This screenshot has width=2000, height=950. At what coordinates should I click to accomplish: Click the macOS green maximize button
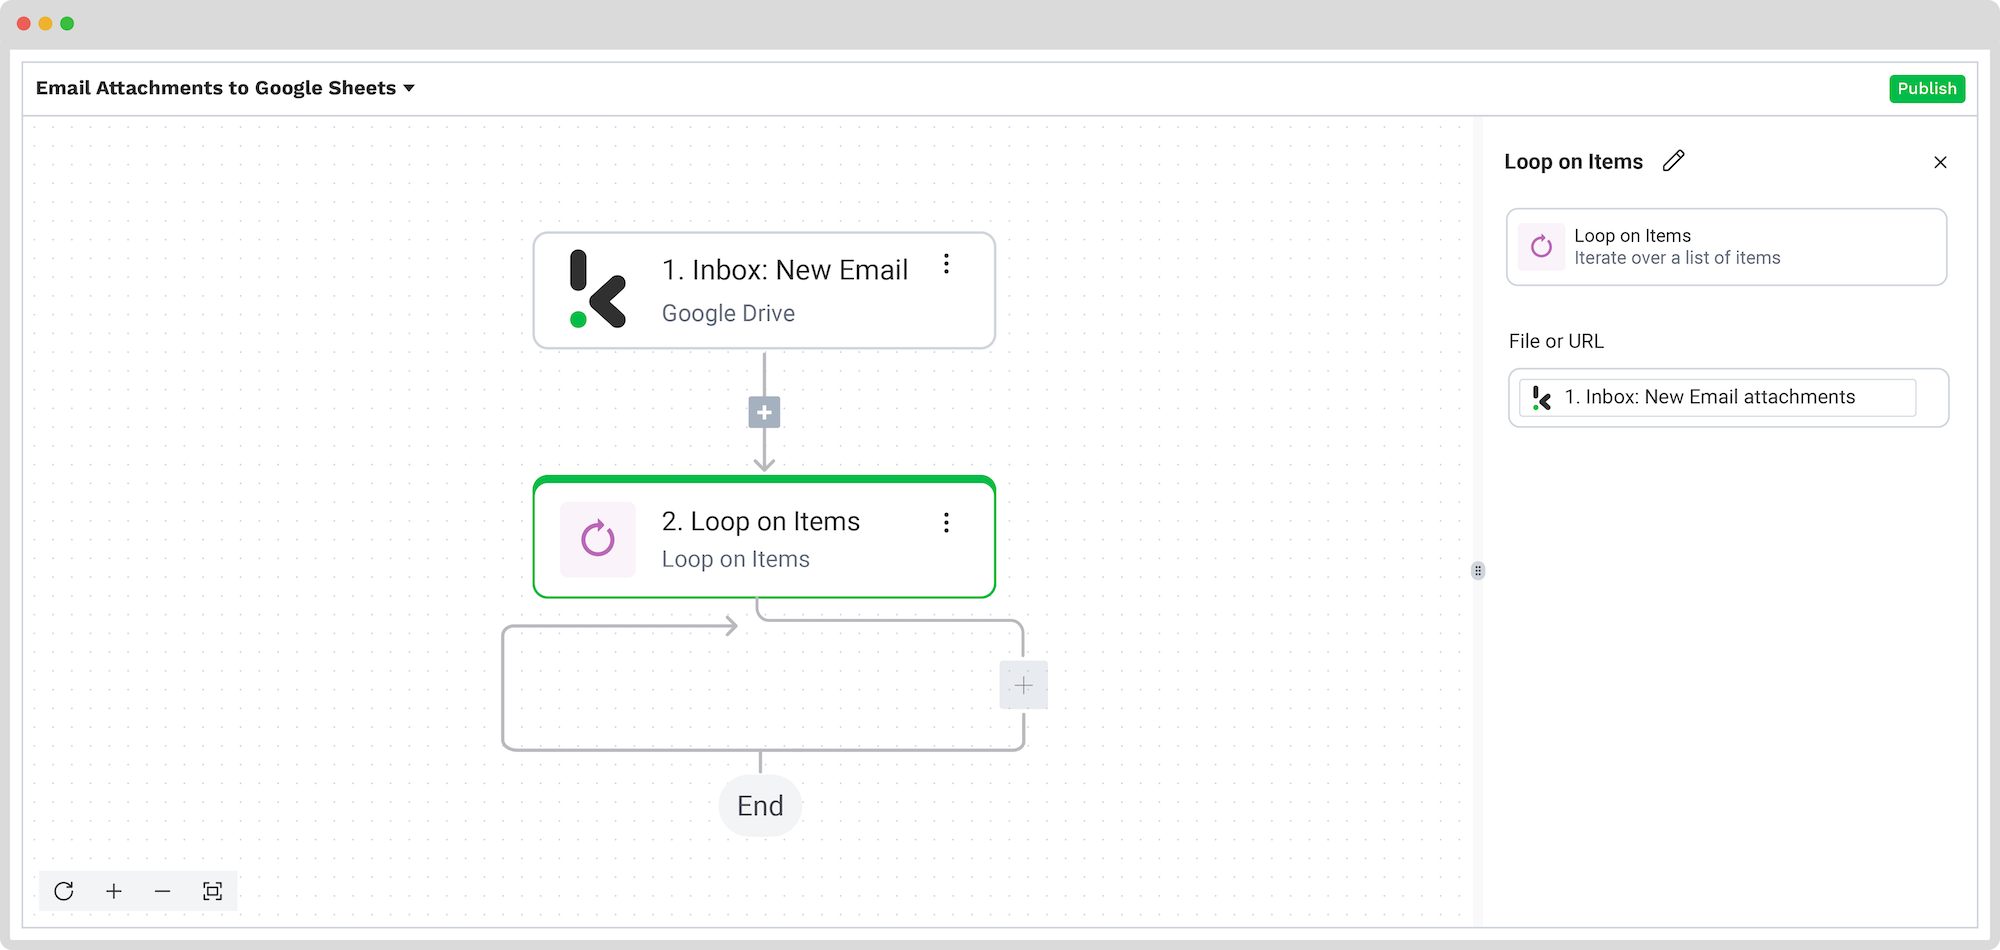click(67, 23)
